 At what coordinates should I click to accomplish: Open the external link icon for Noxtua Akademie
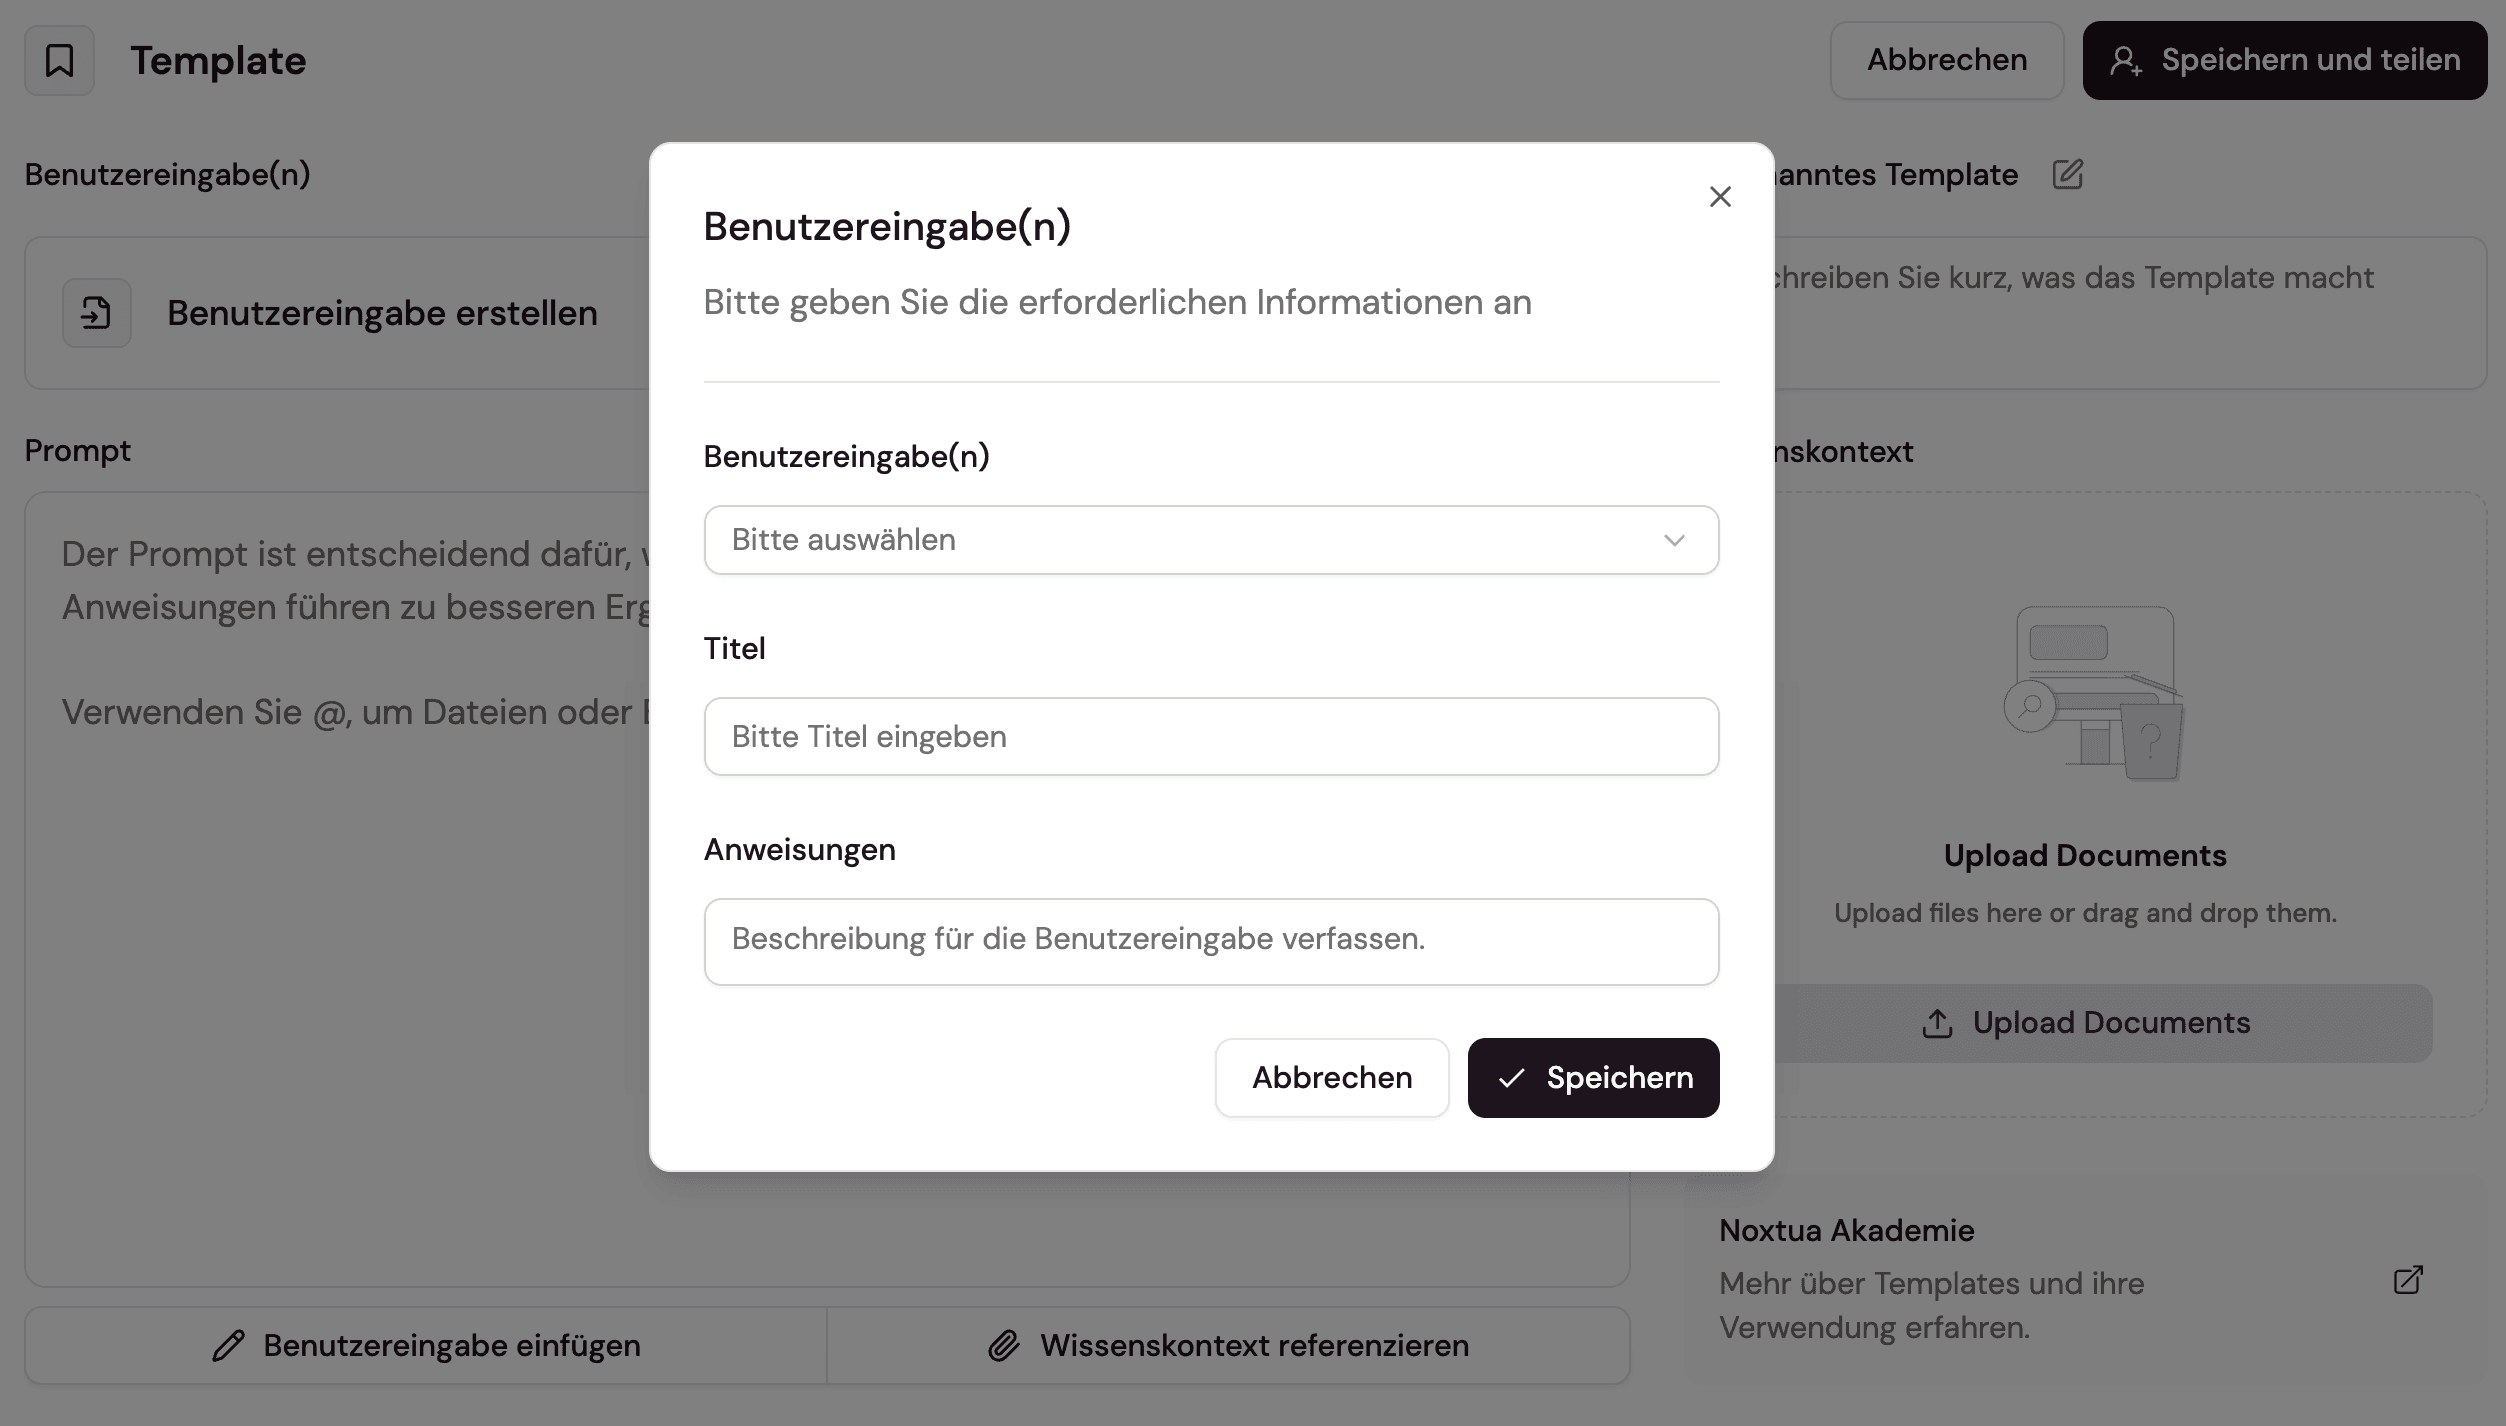2408,1280
